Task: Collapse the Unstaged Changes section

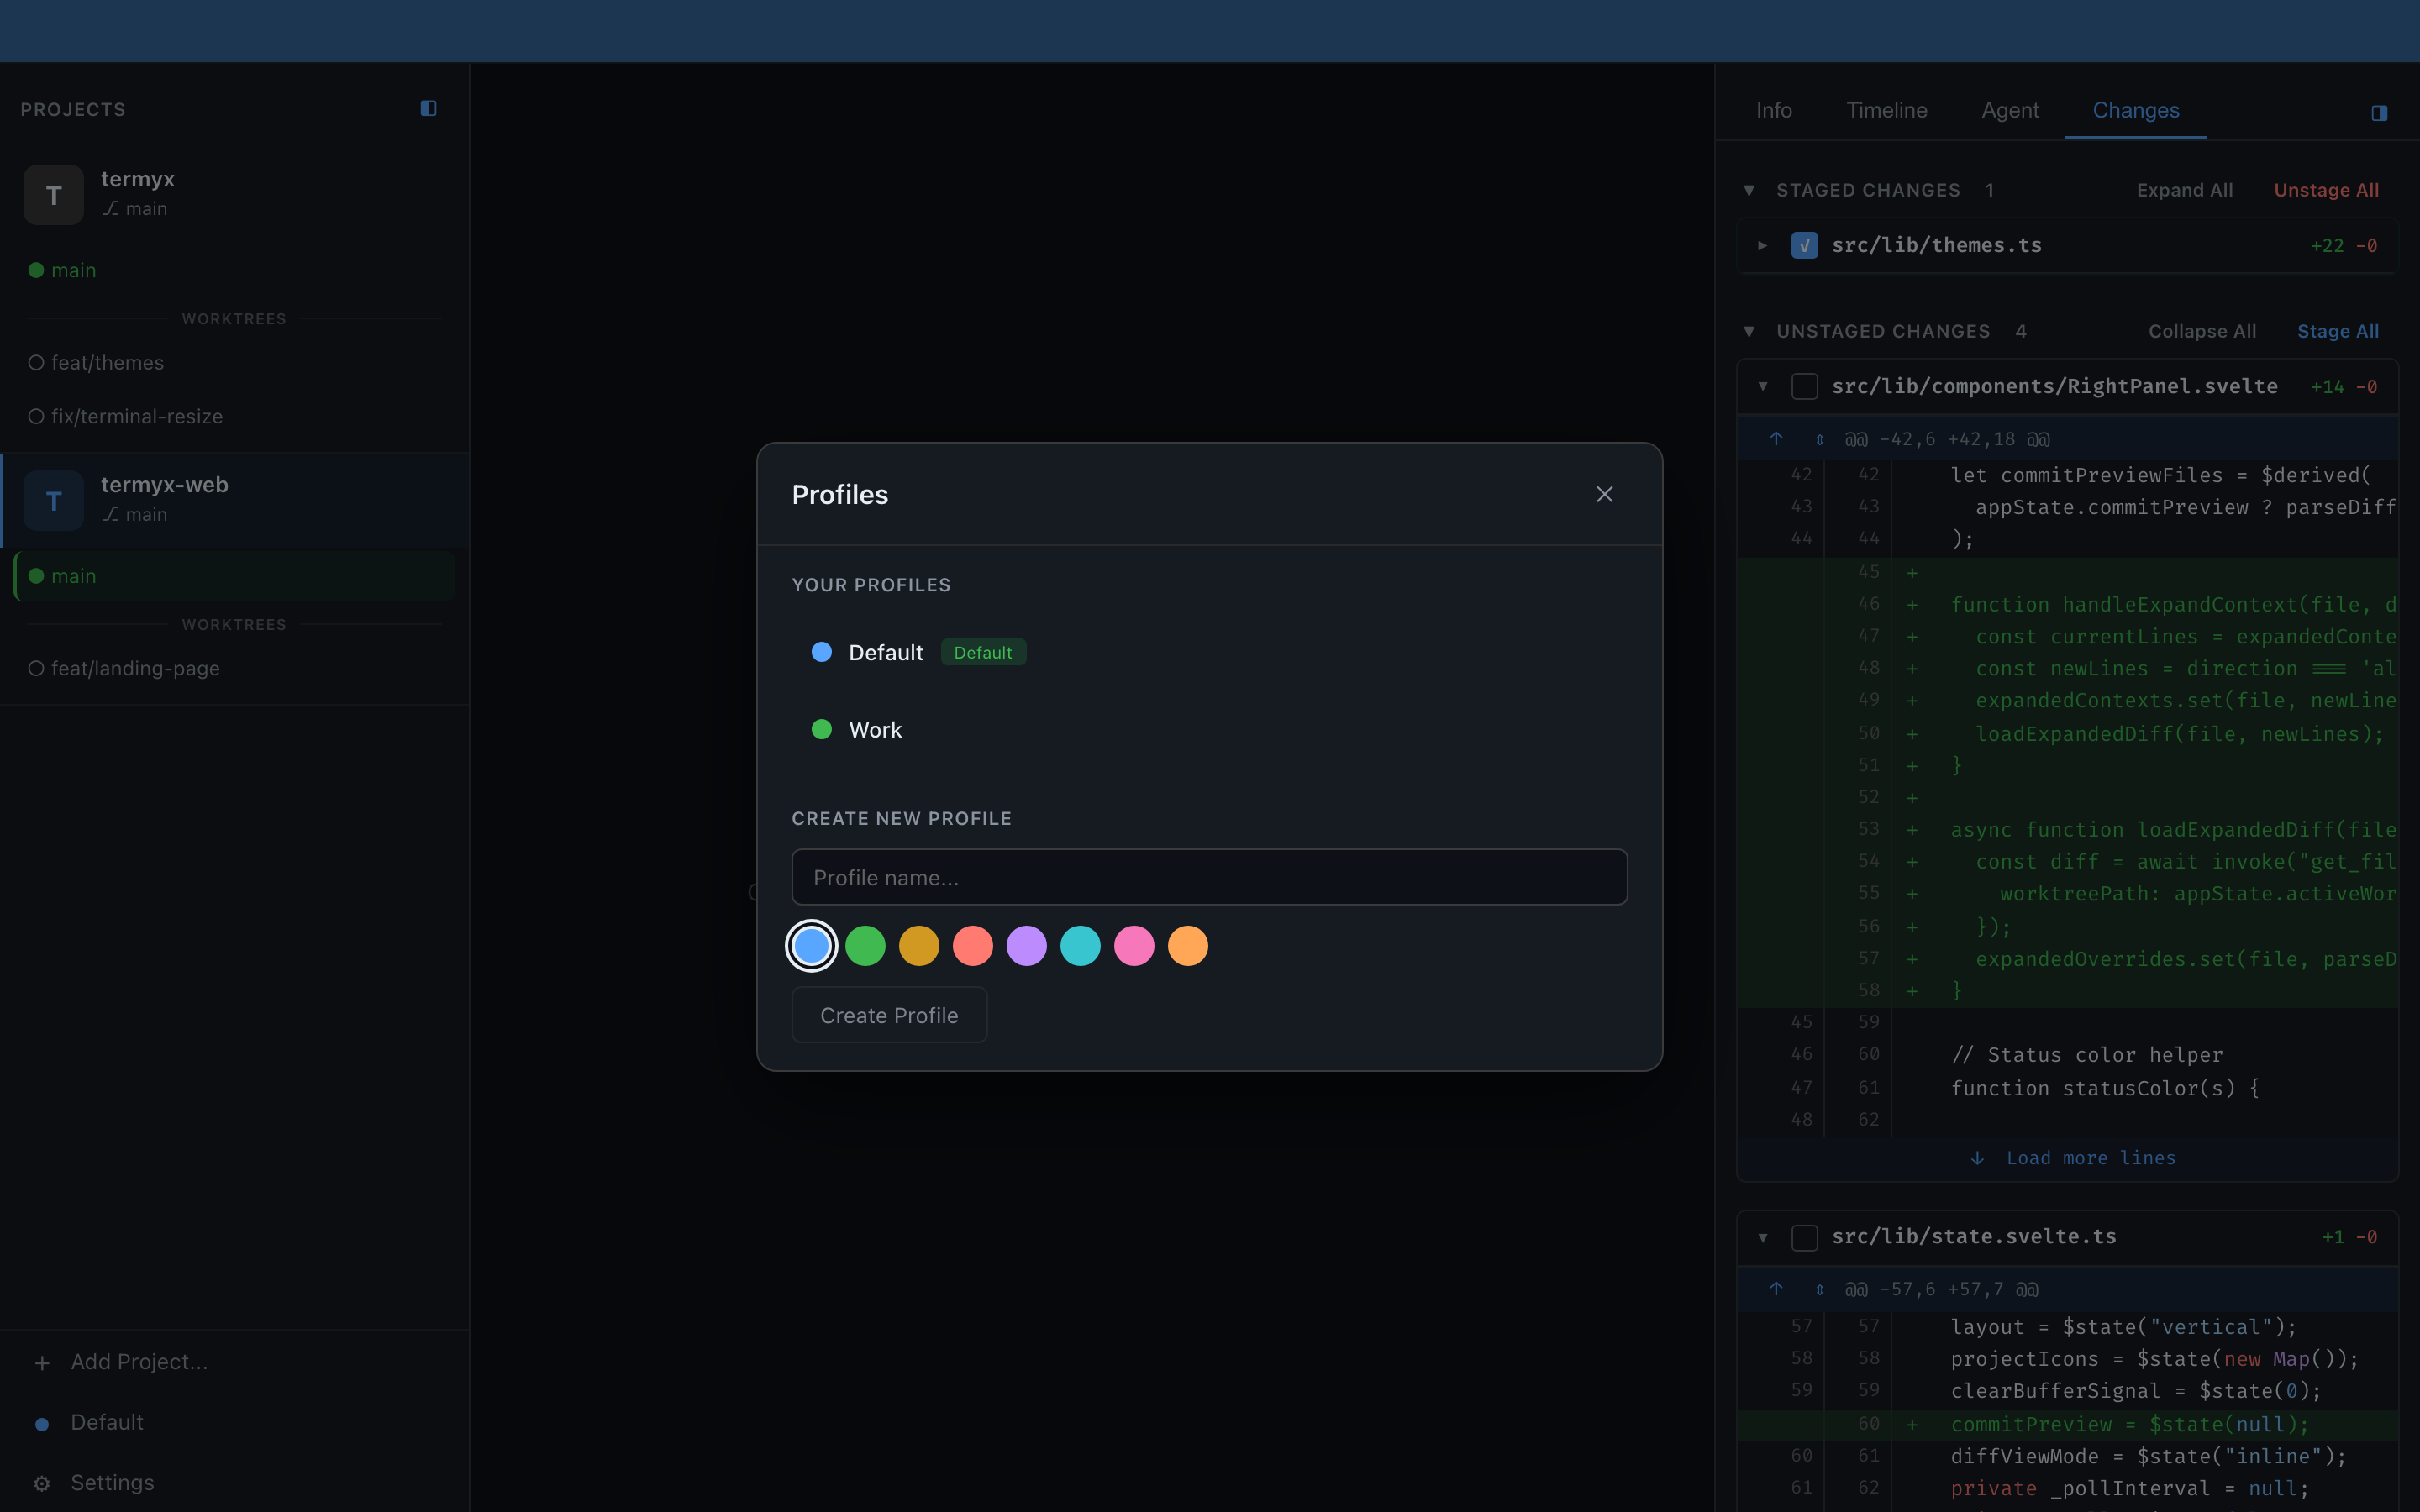Action: [1749, 331]
